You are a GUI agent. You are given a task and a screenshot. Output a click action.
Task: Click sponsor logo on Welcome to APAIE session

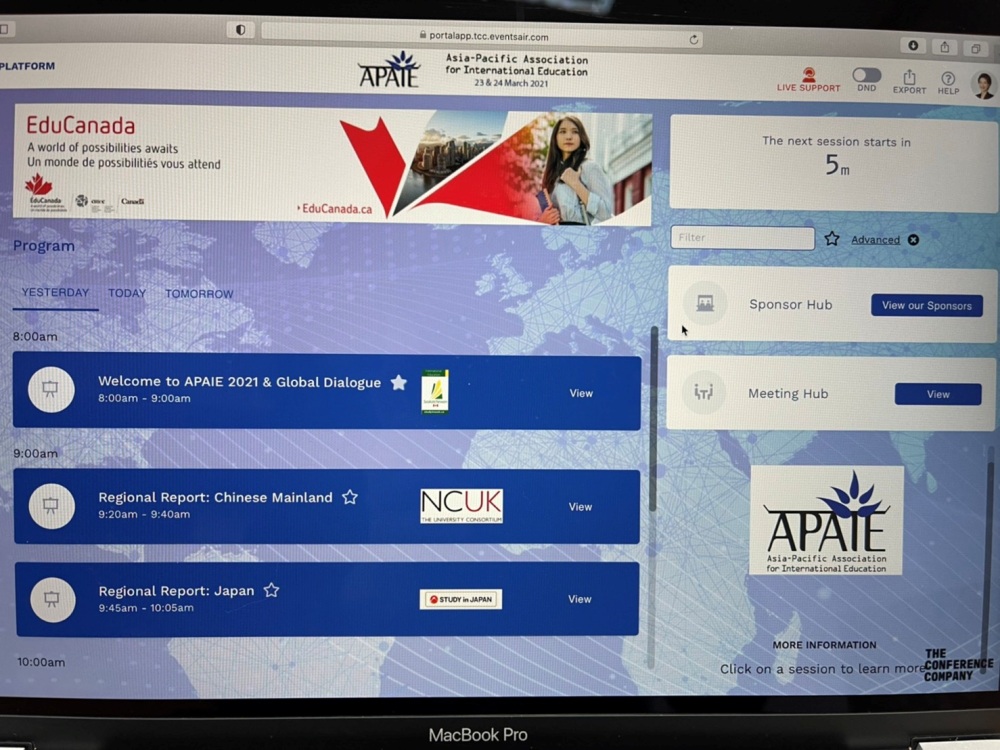435,392
